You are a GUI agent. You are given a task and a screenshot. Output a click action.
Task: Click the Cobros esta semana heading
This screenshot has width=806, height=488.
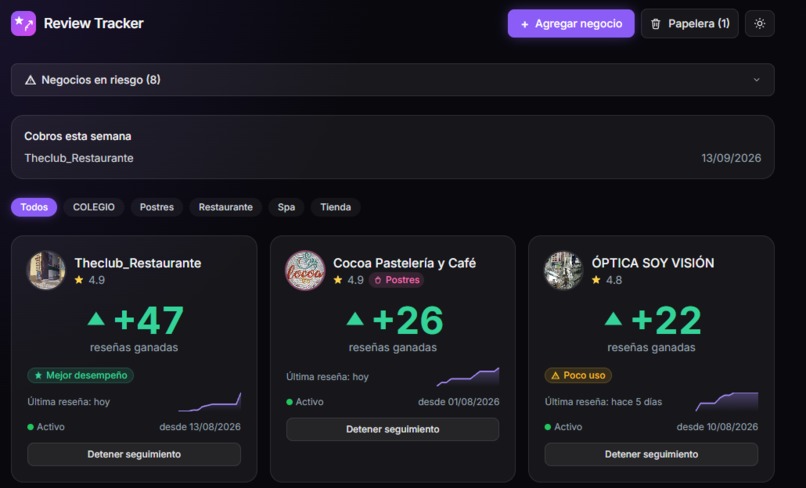click(x=78, y=136)
